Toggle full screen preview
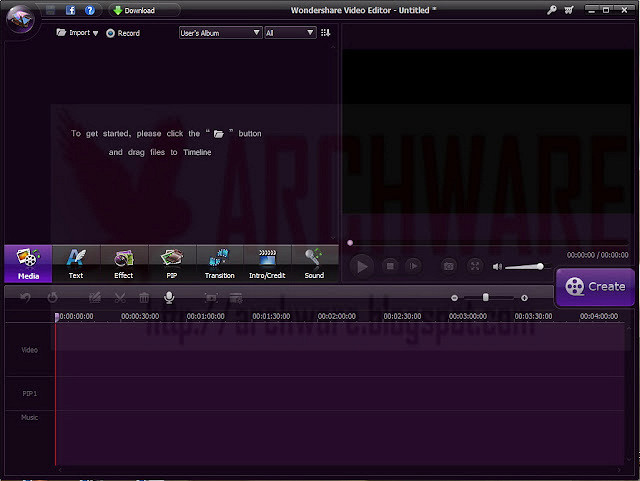This screenshot has width=640, height=481. [x=475, y=266]
